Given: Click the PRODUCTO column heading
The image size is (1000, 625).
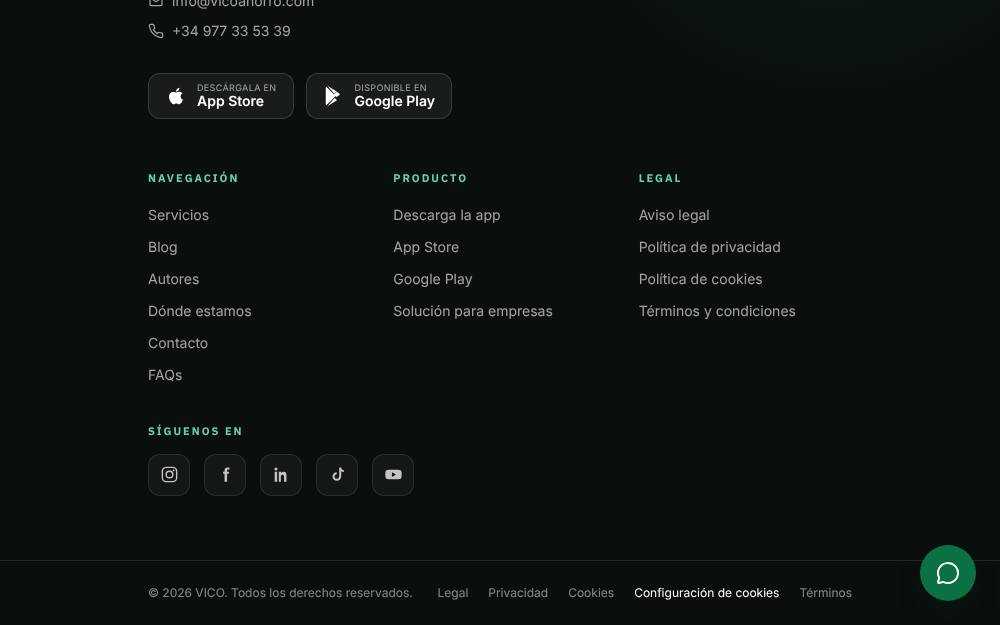Looking at the screenshot, I should pos(430,178).
